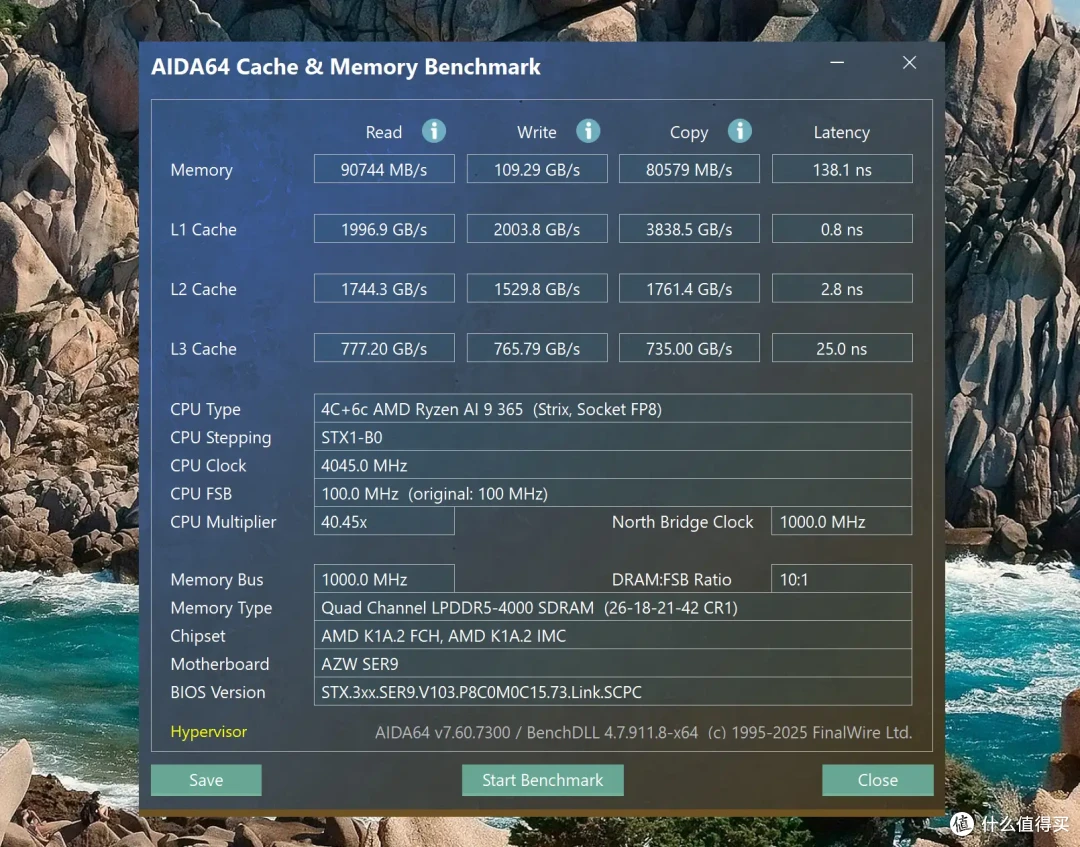This screenshot has width=1080, height=847.
Task: Click the CPU Type field Ryzen AI 9 365
Action: (x=613, y=409)
